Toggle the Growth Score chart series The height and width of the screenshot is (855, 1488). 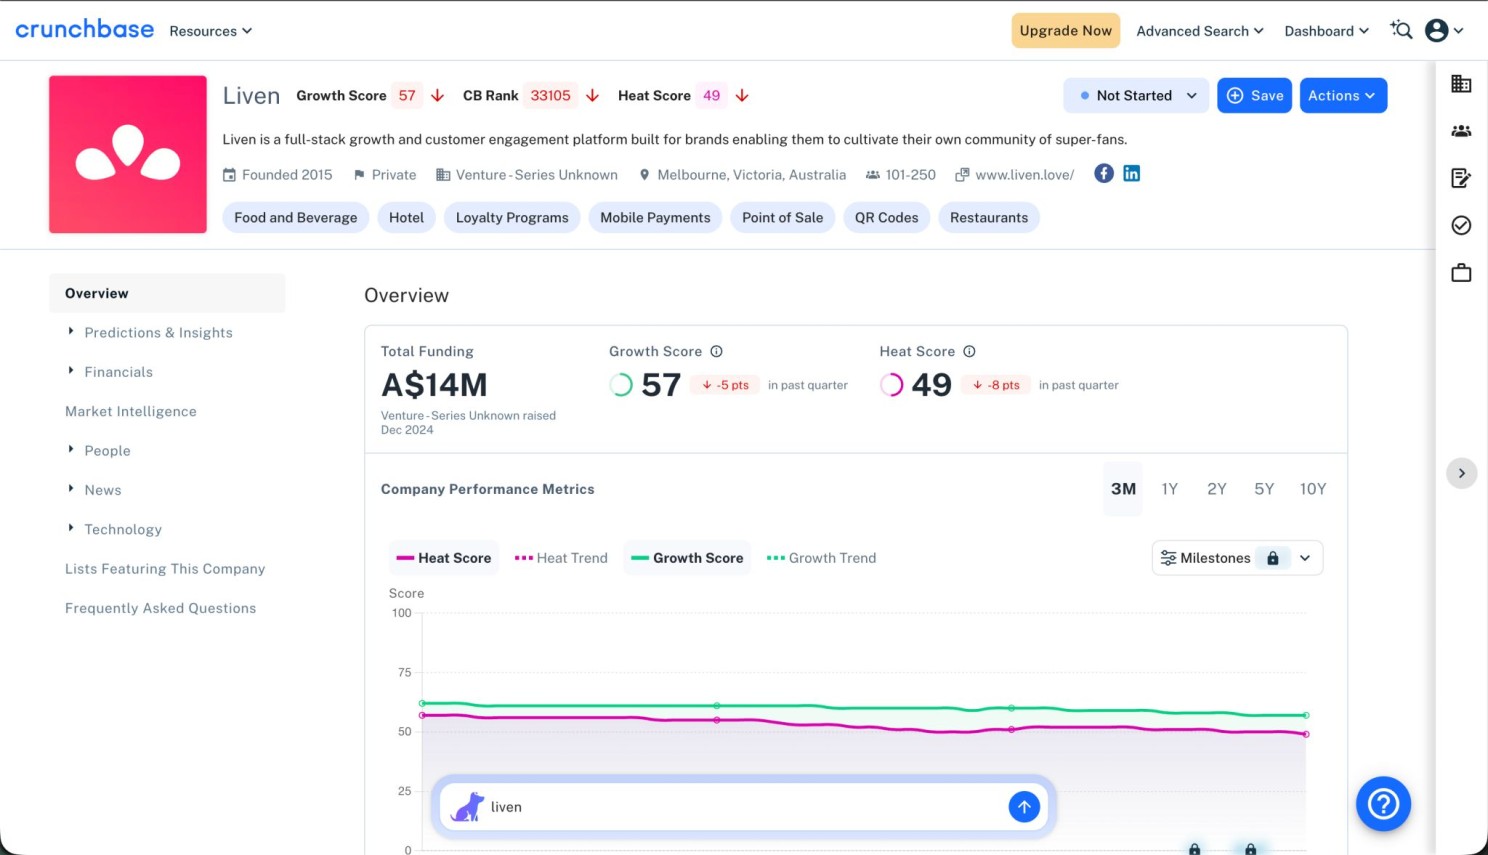(687, 558)
